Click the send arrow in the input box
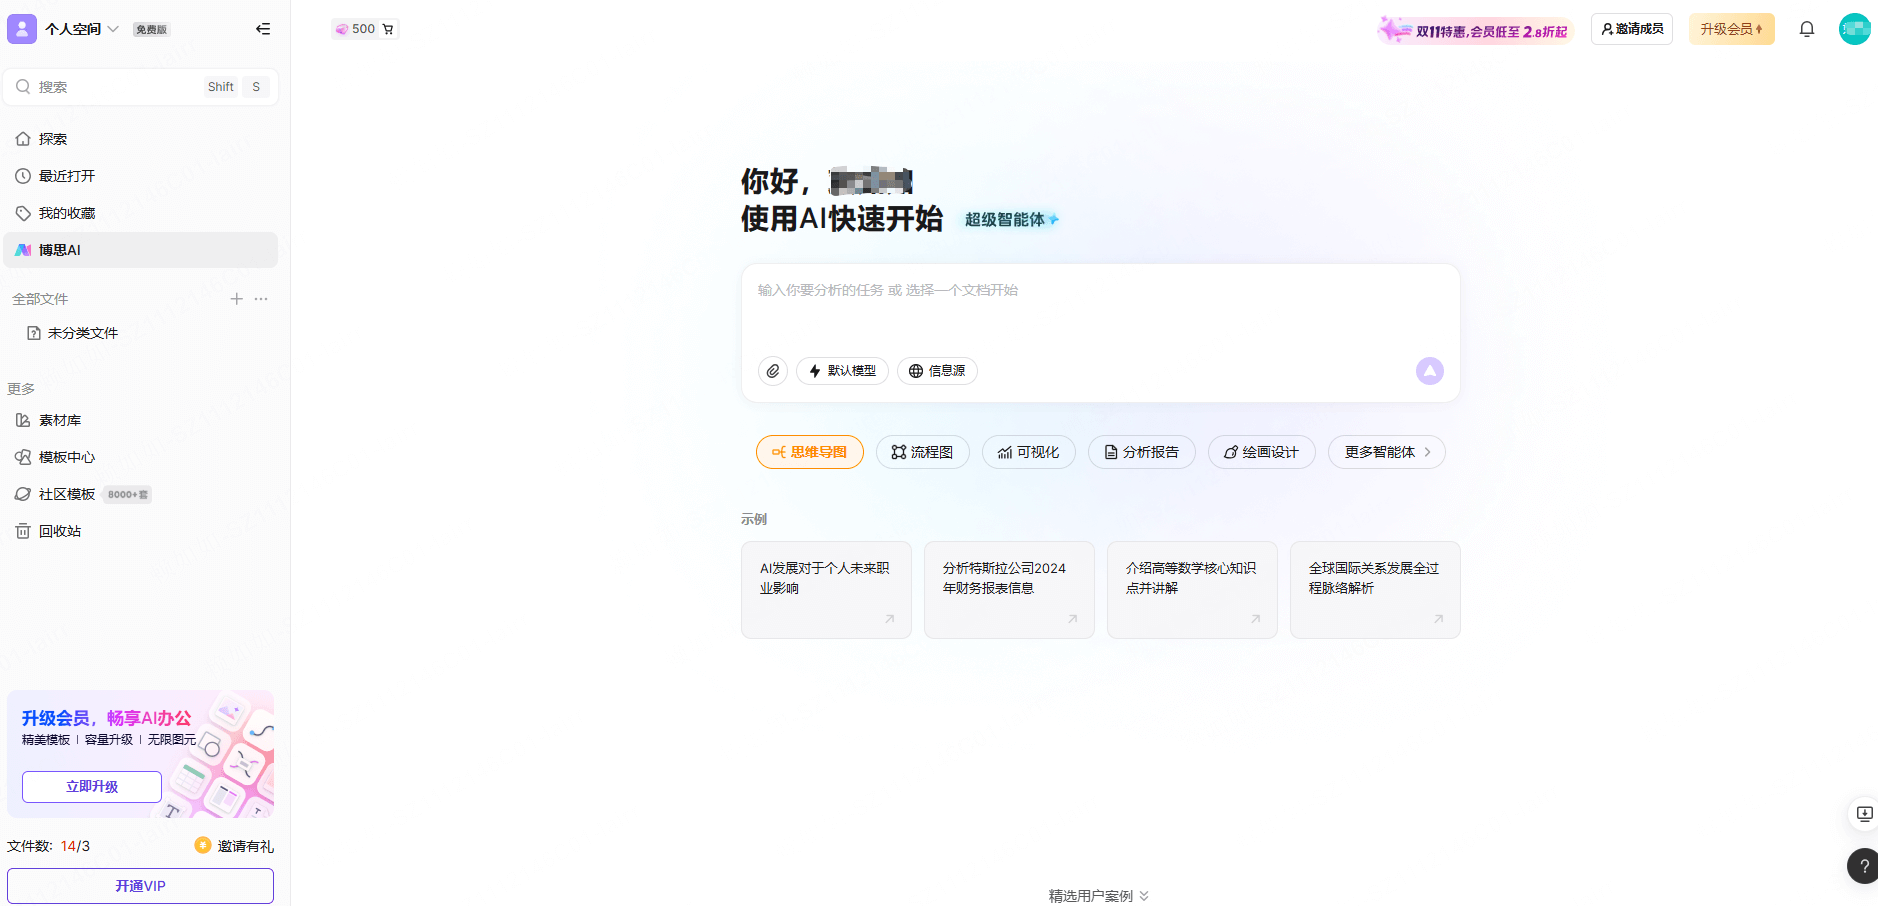Viewport: 1878px width, 906px height. (x=1429, y=371)
